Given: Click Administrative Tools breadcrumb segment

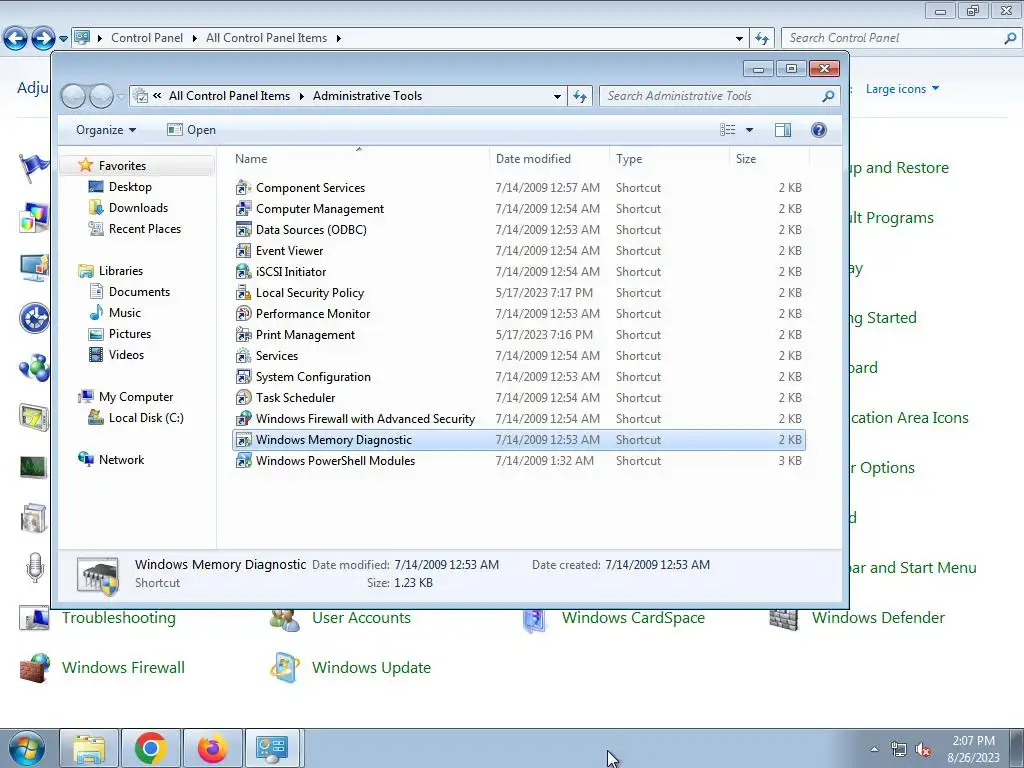Looking at the screenshot, I should (368, 96).
